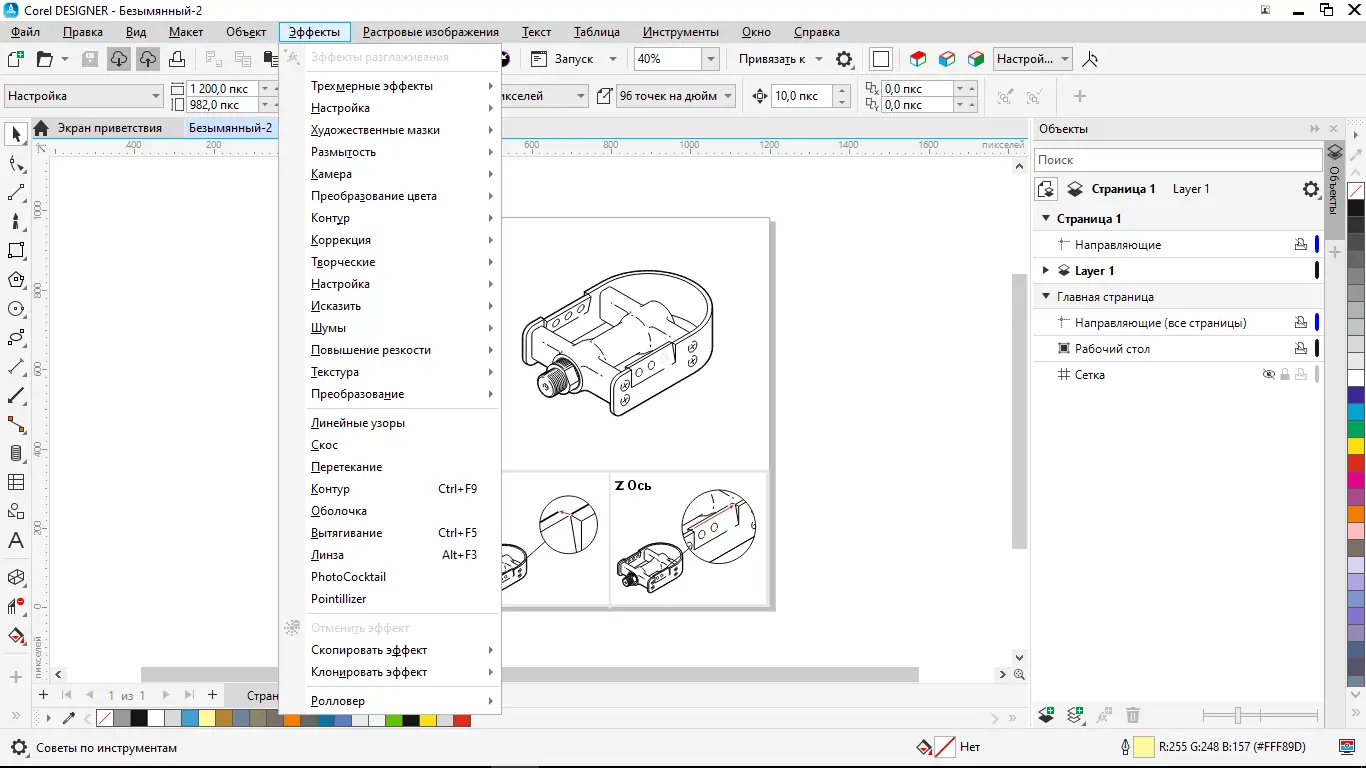Screen dimensions: 1366x768
Task: Select the Text tool in the toolbox
Action: point(16,541)
